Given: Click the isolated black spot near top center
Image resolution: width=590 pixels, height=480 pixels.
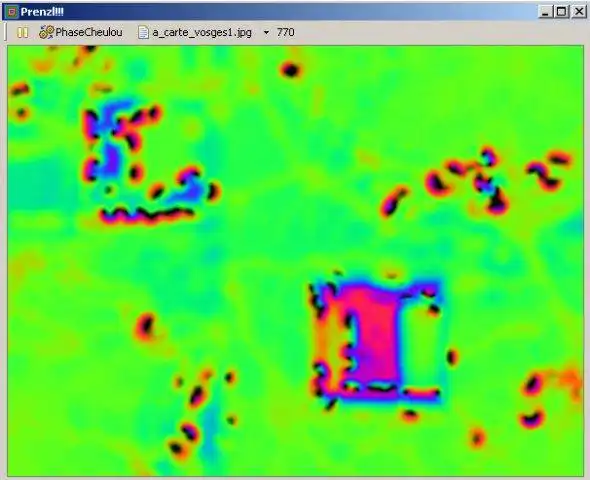Looking at the screenshot, I should tap(290, 70).
